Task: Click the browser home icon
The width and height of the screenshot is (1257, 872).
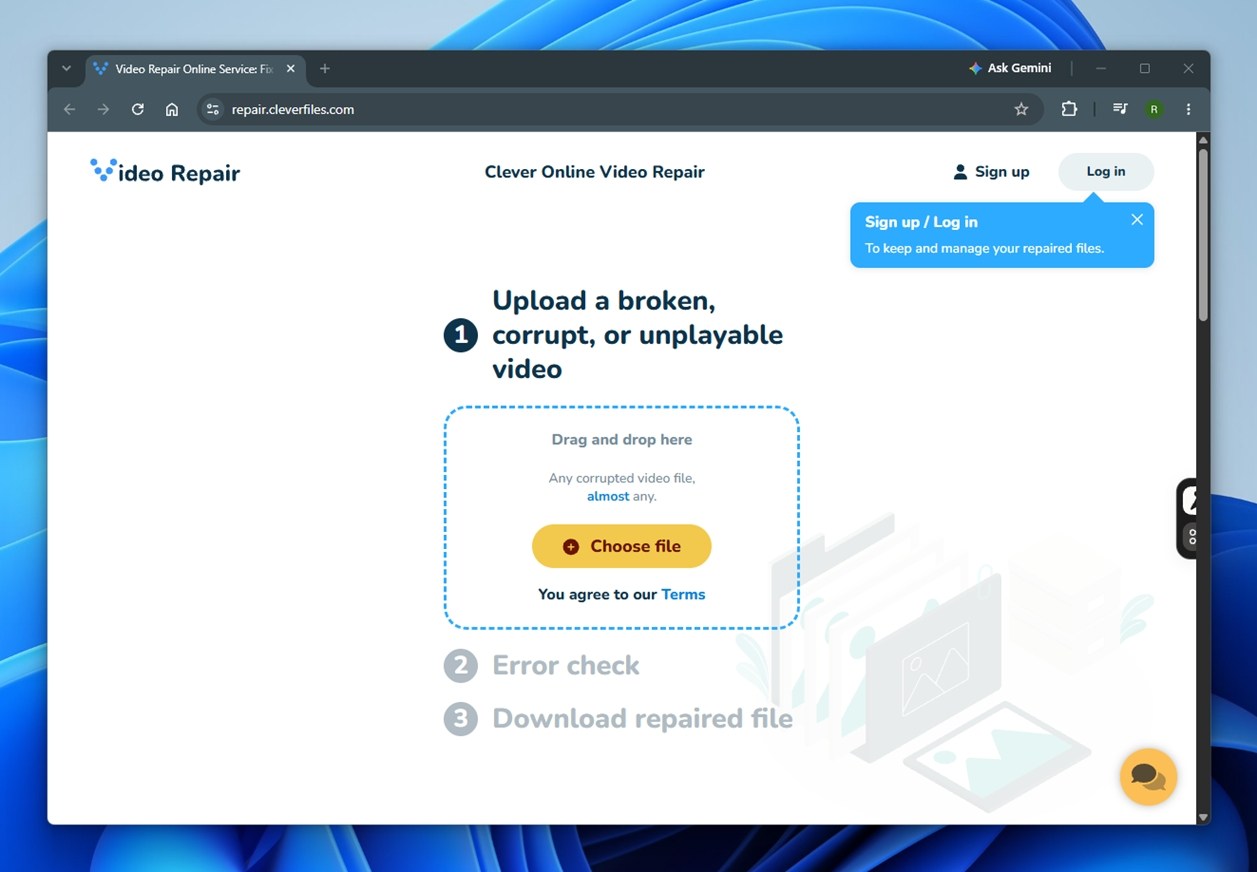Action: (172, 109)
